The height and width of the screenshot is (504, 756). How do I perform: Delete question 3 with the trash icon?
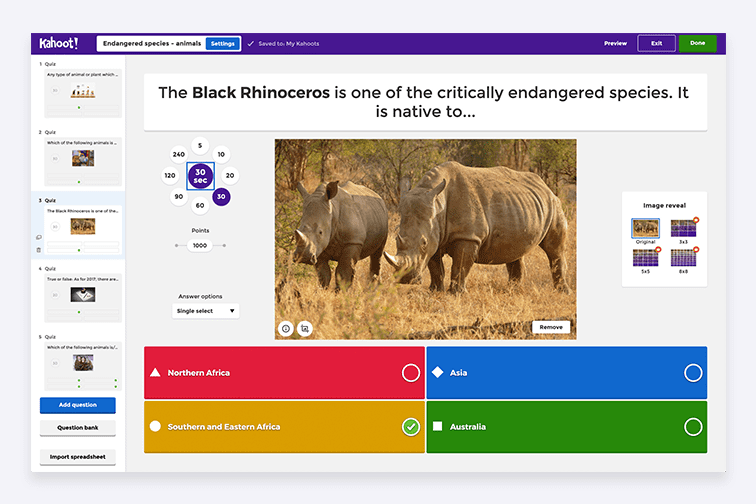pos(39,249)
